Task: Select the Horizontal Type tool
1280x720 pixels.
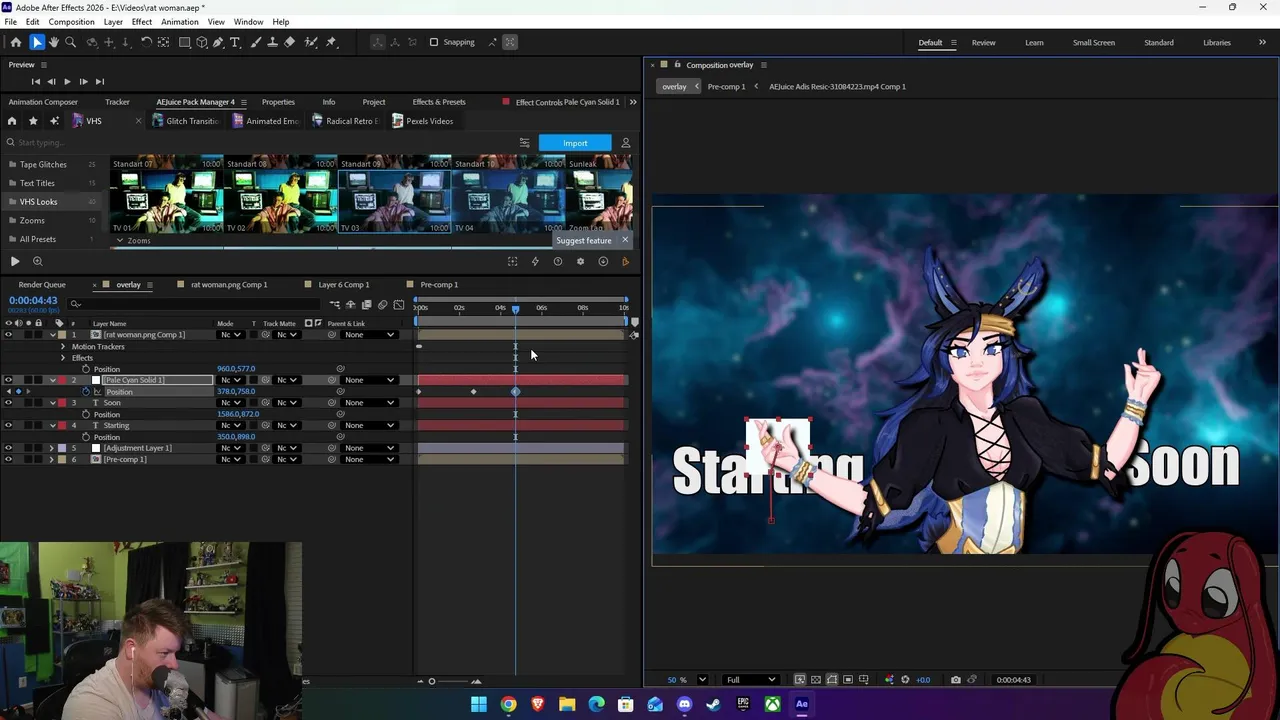Action: 235,42
